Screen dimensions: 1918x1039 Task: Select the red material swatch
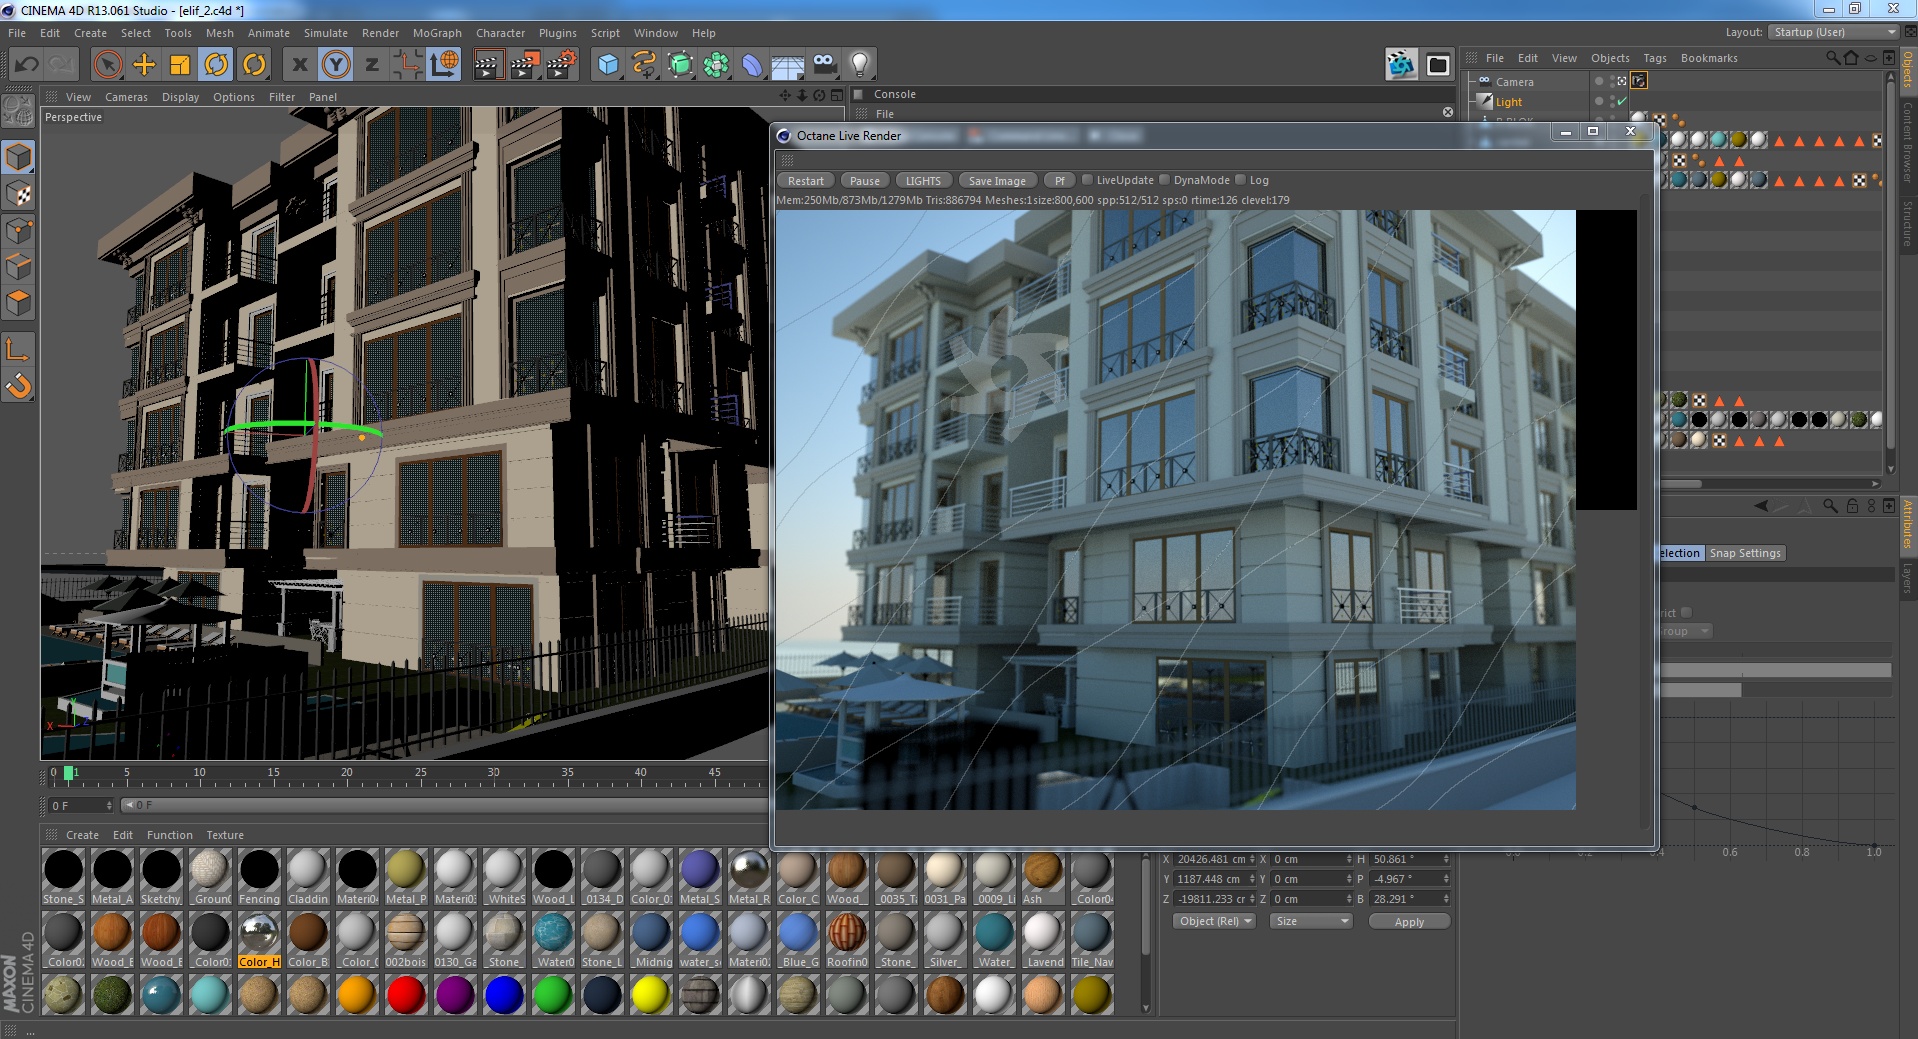click(406, 994)
